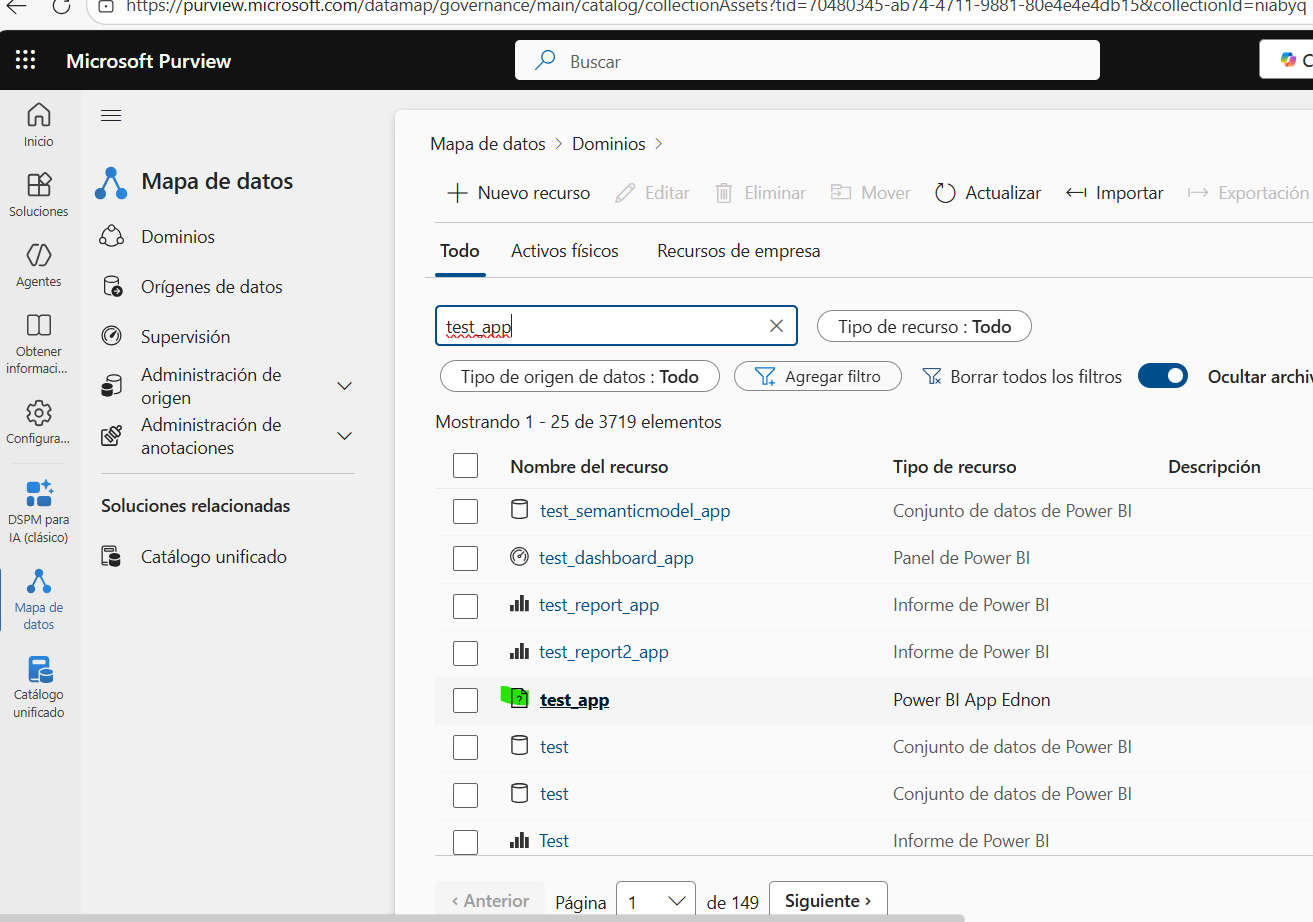1313x922 pixels.
Task: Check the test_dashboard_app row
Action: point(465,558)
